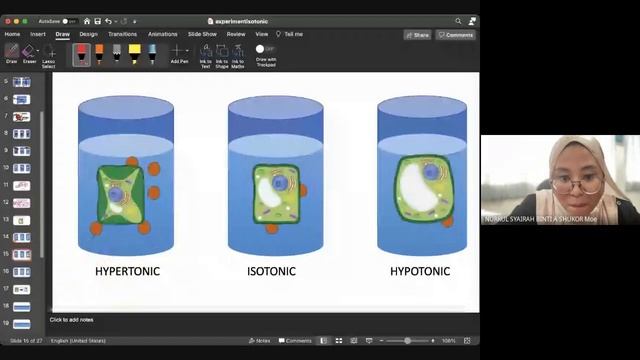Toggle the AutoSave switch

(70, 21)
